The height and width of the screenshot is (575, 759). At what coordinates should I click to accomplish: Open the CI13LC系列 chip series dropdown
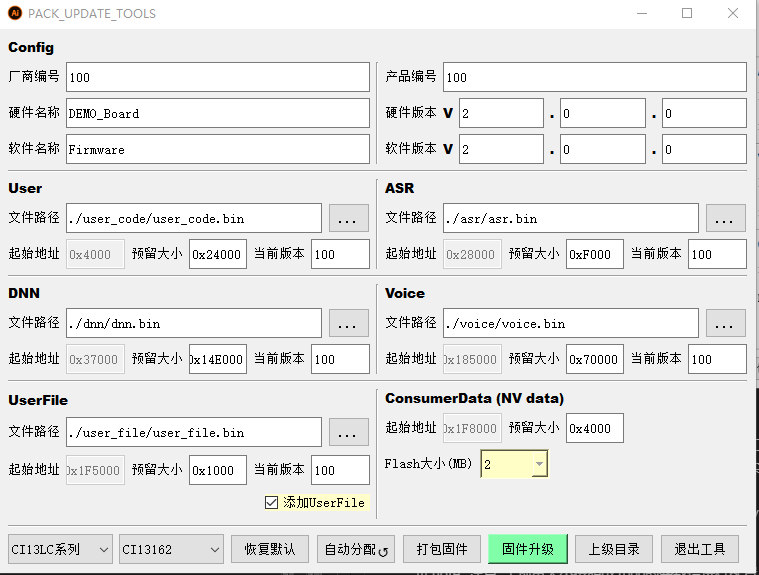pyautogui.click(x=60, y=549)
